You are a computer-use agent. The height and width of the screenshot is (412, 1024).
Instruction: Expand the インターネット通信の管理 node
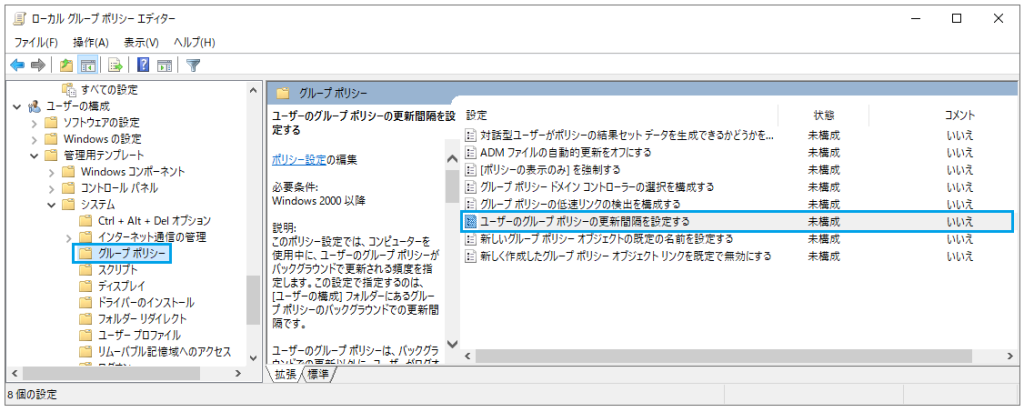point(69,237)
